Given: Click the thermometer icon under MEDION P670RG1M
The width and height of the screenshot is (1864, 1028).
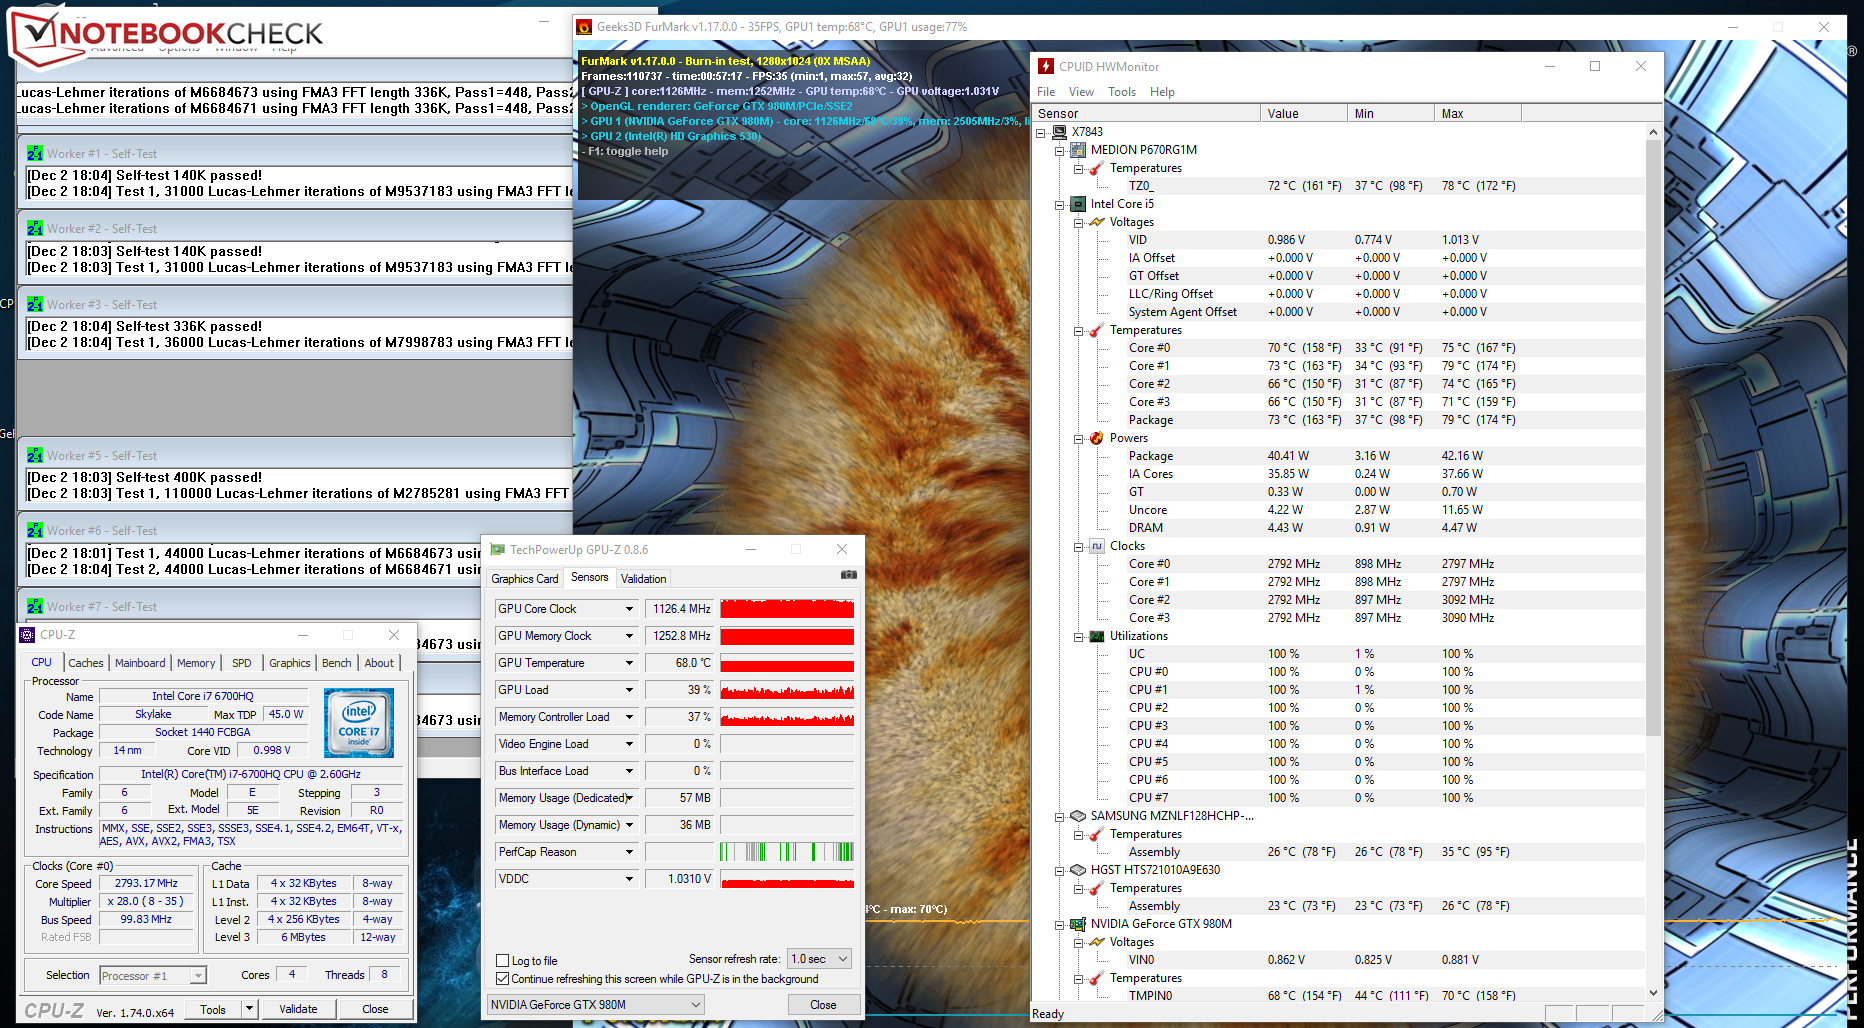Looking at the screenshot, I should (1097, 168).
